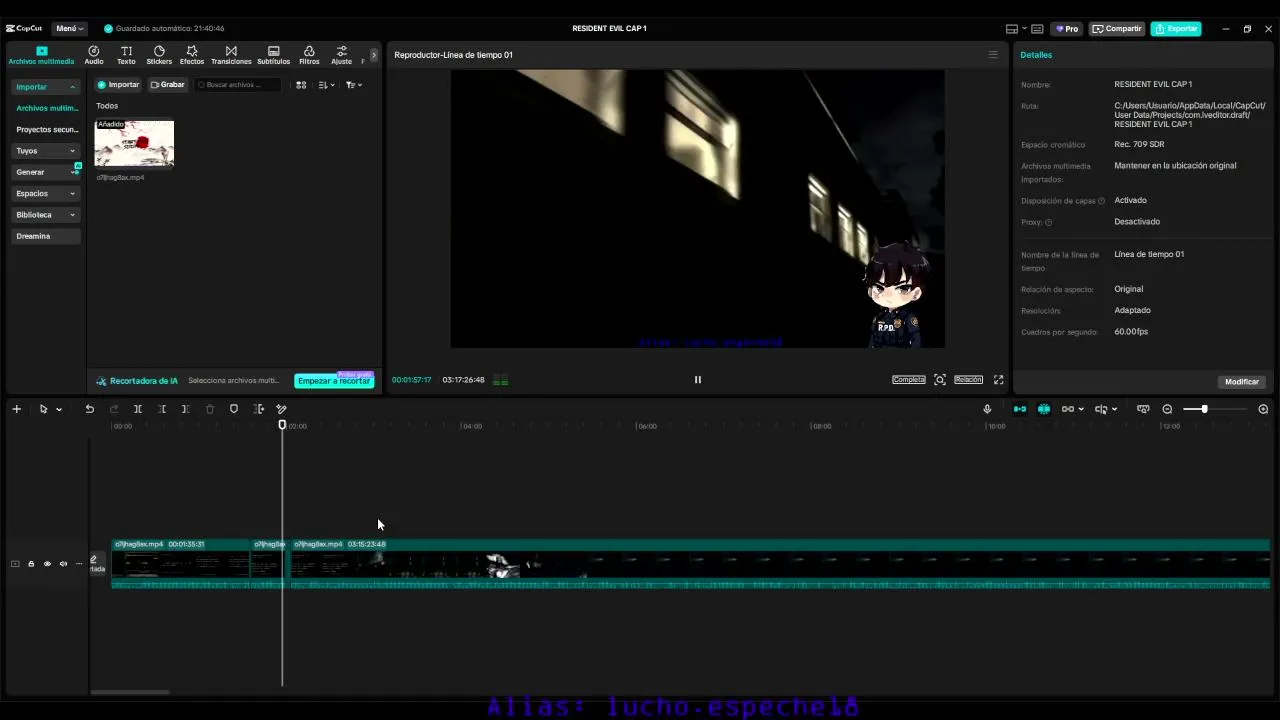Click the timeline horizontal scrollbar
Screen dimensions: 1280x720
tap(130, 692)
